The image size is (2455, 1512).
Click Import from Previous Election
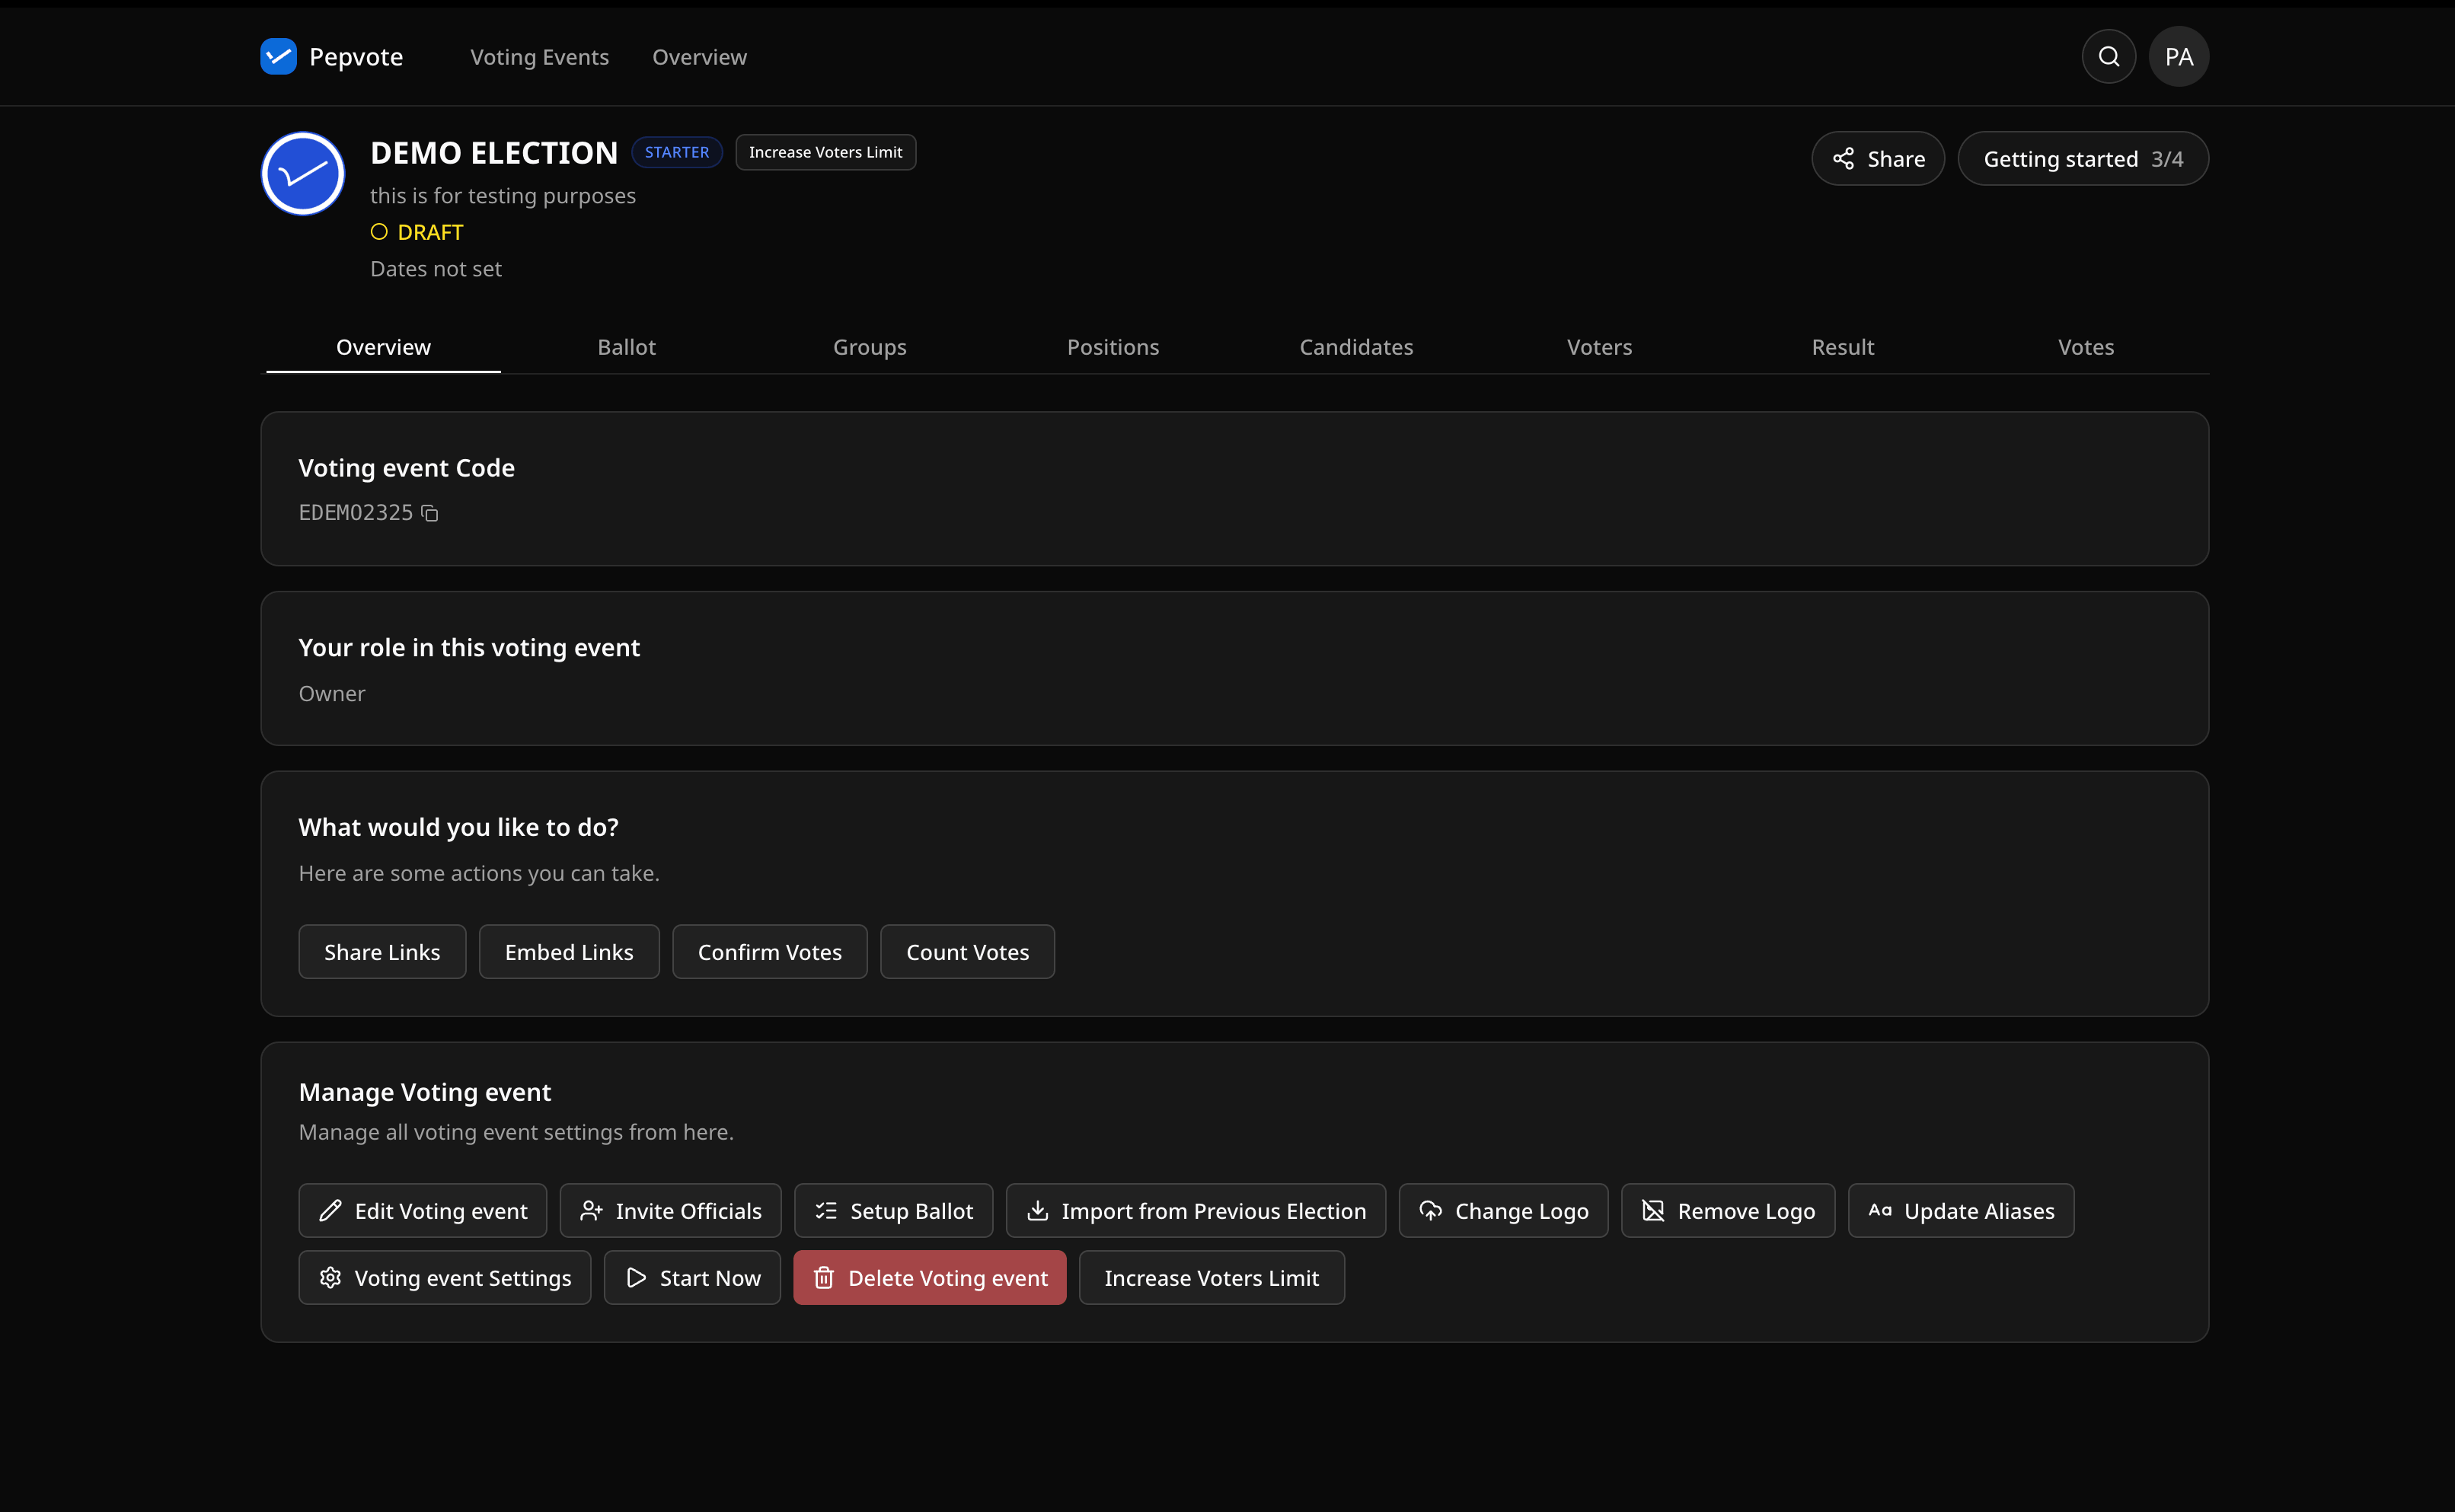pos(1195,1211)
